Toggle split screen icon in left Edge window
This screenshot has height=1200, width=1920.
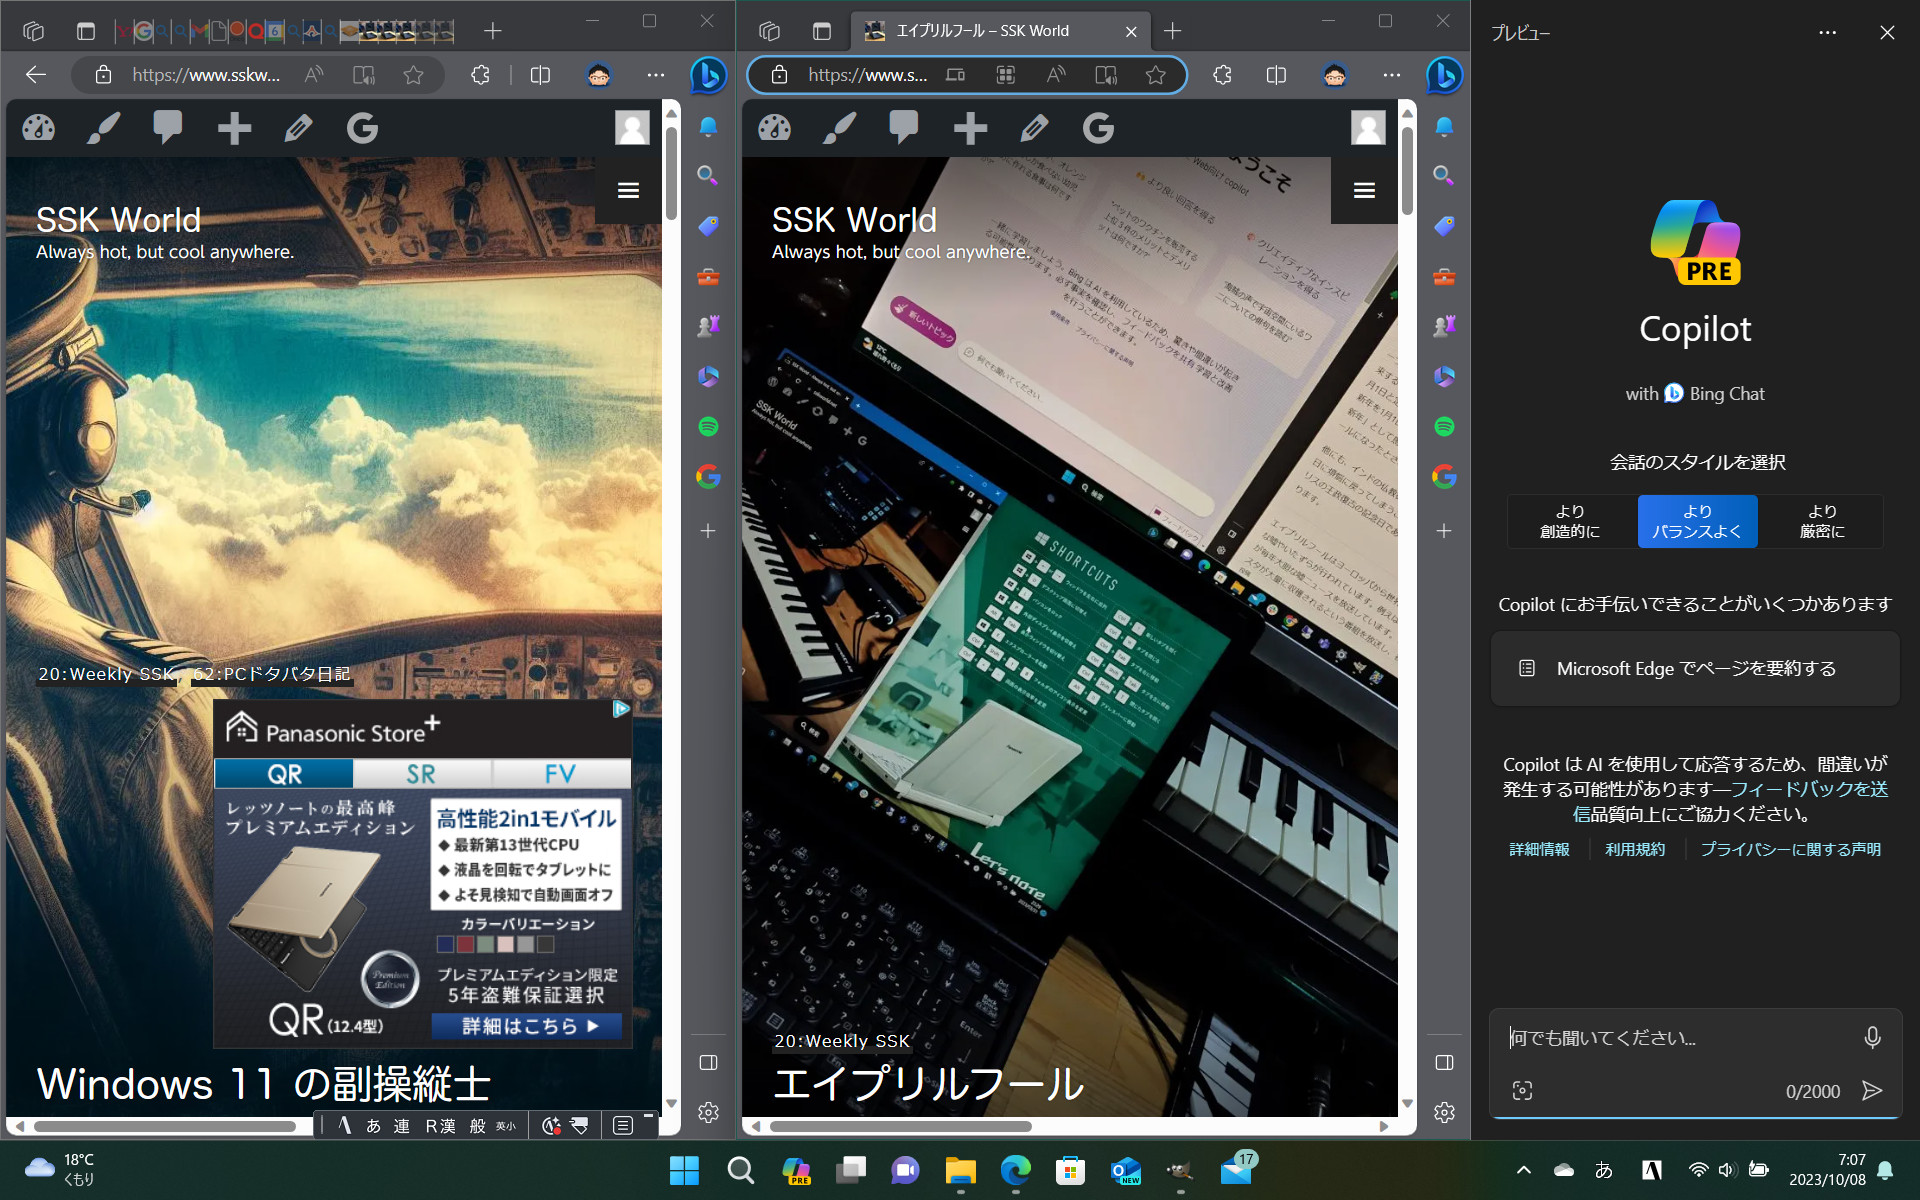click(540, 75)
